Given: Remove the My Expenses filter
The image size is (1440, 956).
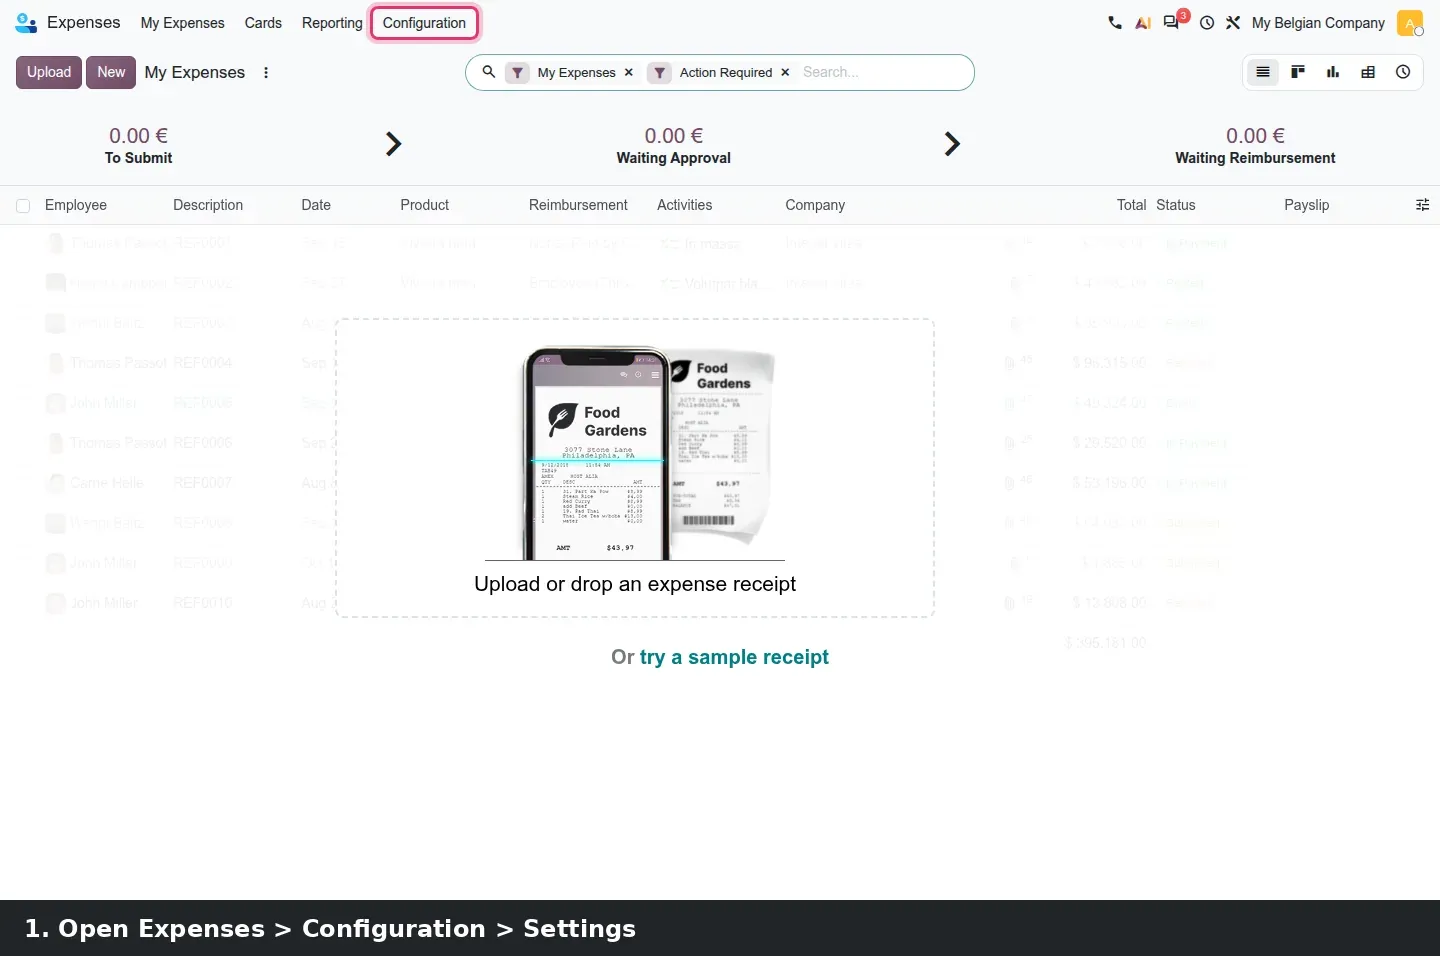Looking at the screenshot, I should pos(629,72).
